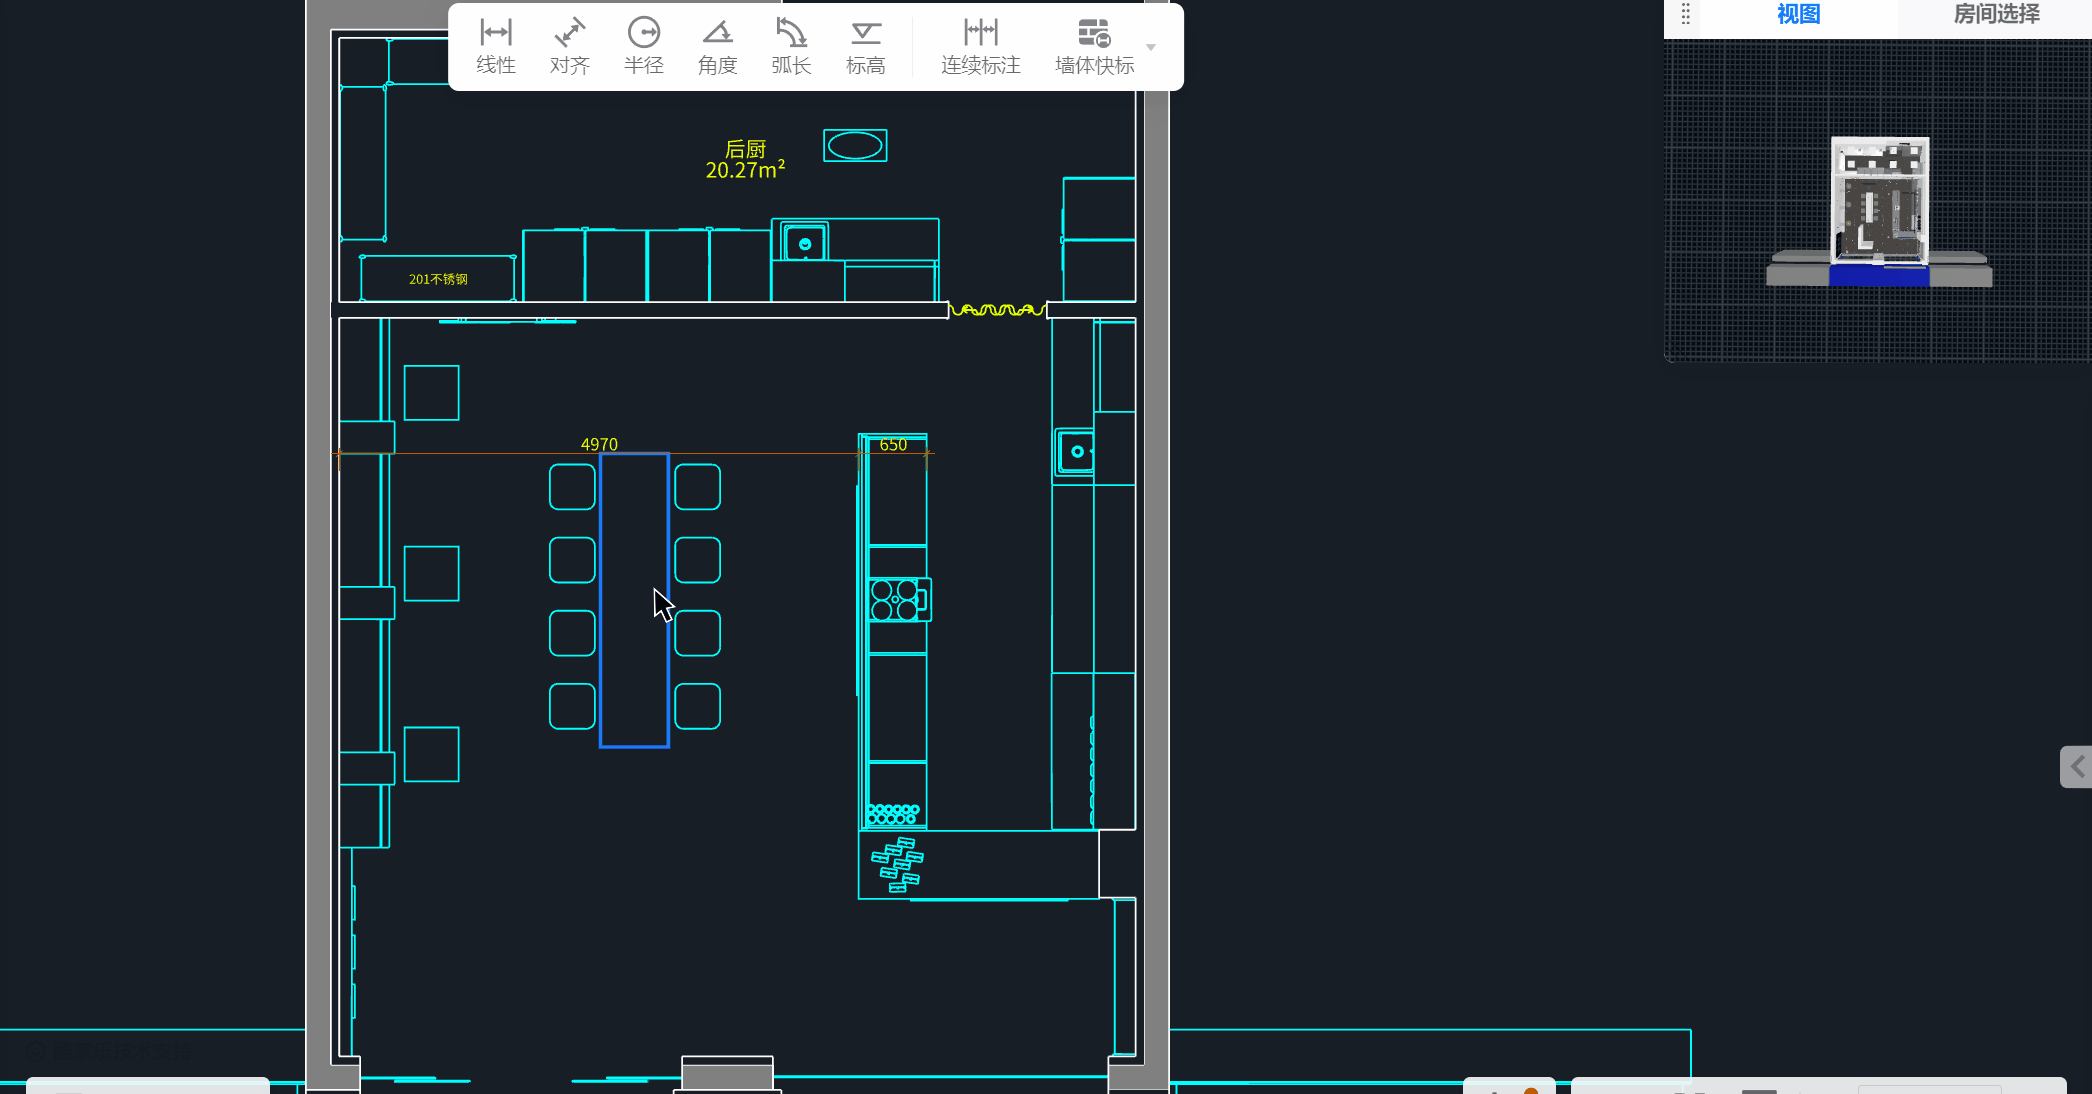The image size is (2092, 1094).
Task: Switch to the 视图 tab
Action: click(1798, 15)
